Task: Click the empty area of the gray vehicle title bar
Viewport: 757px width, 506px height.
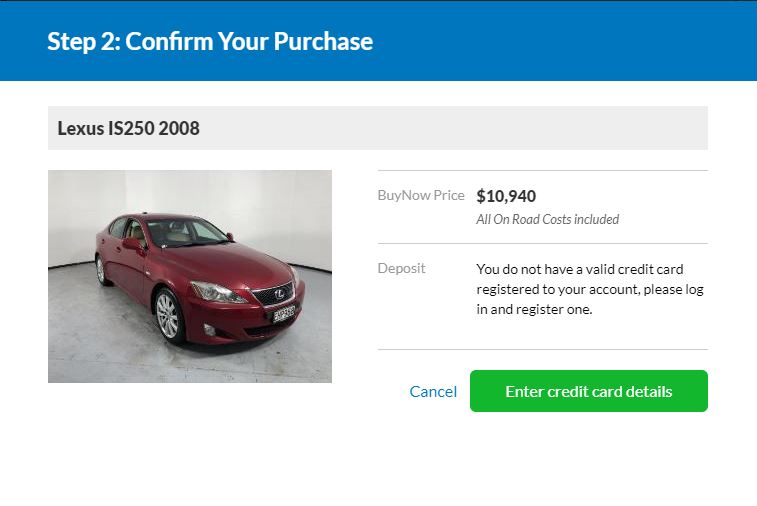Action: (x=454, y=128)
